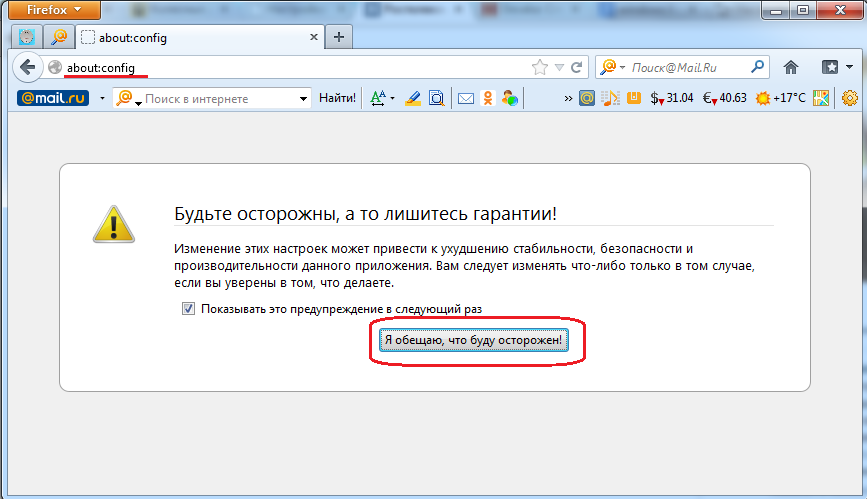Open the mail envelope icon
The height and width of the screenshot is (499, 867).
coord(466,98)
